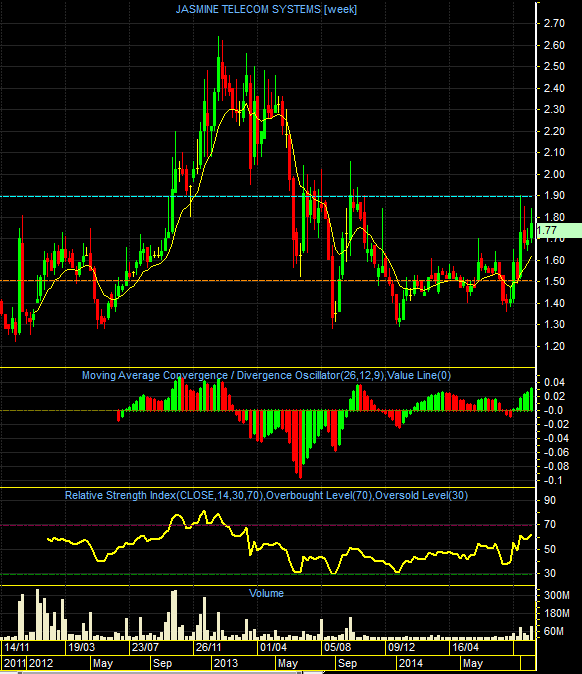Viewport: 582px width, 674px height.
Task: Click the 2.10 price axis label
Action: [x=554, y=152]
